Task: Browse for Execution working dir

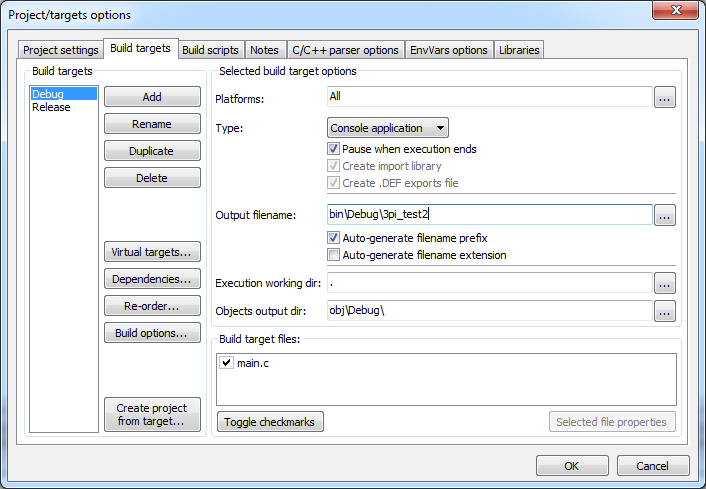Action: 665,284
